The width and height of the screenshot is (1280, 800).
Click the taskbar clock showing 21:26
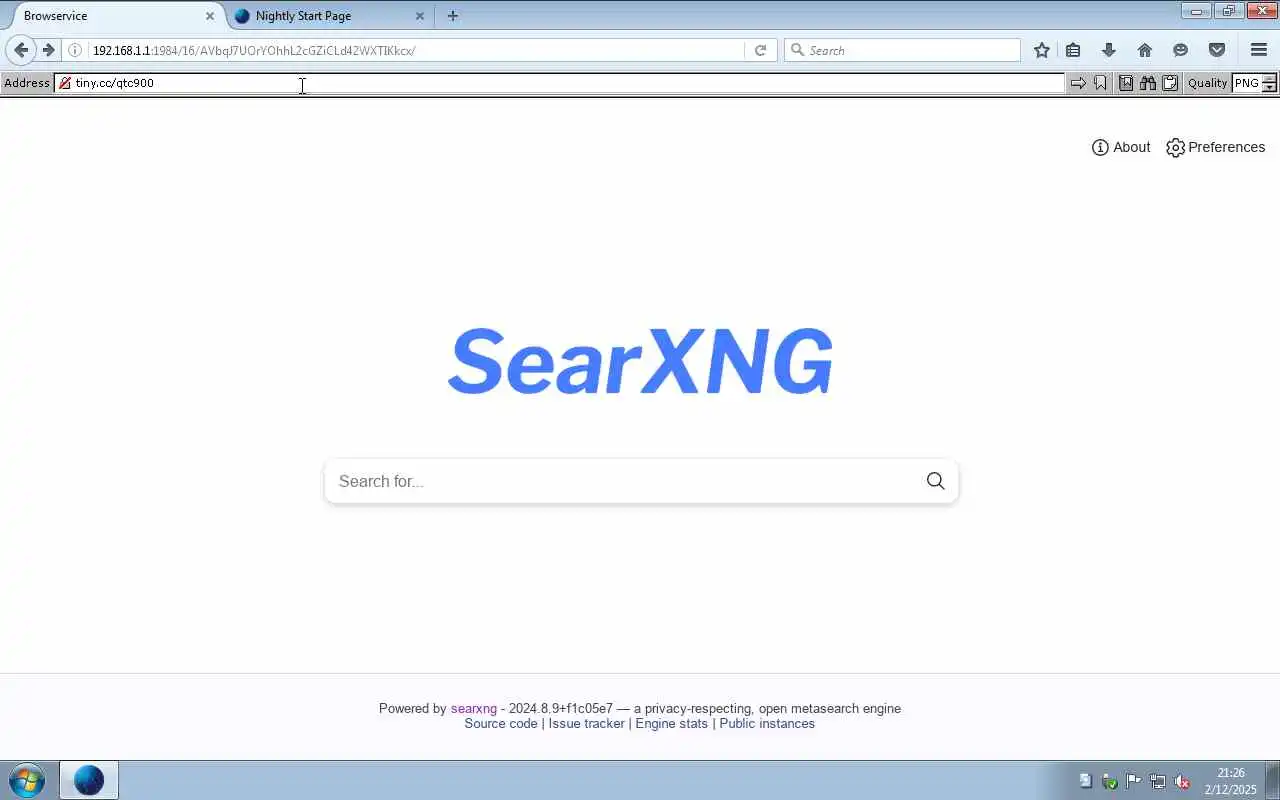pos(1231,781)
